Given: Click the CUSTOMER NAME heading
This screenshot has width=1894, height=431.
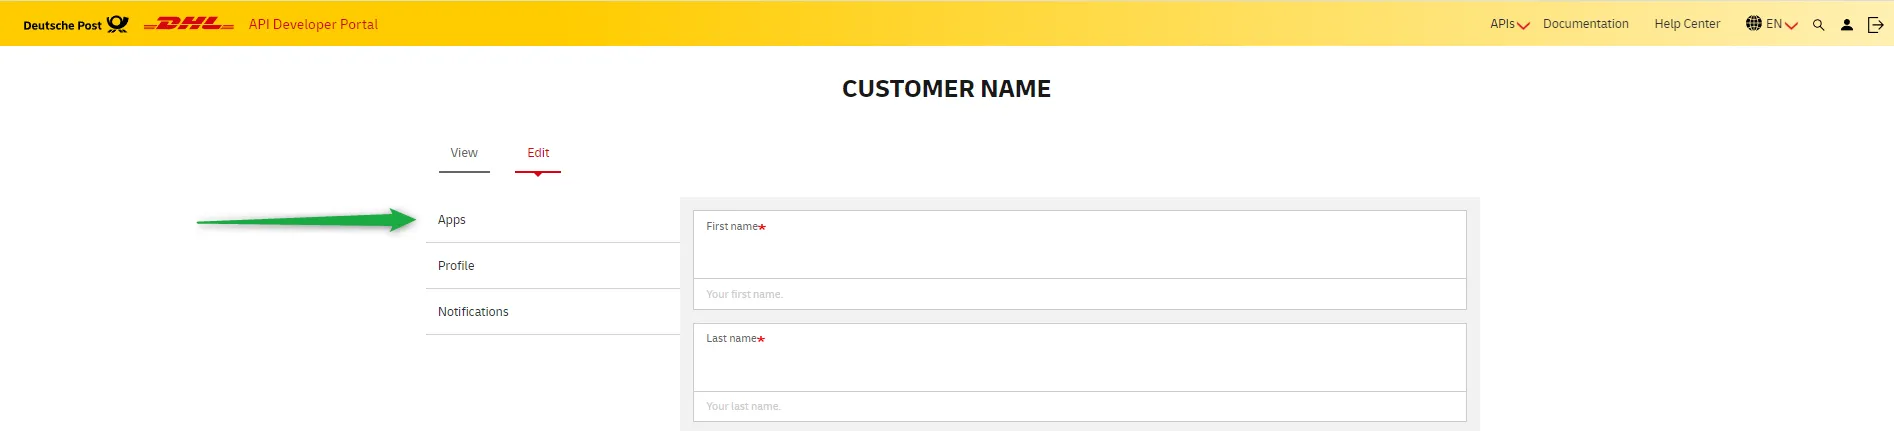Looking at the screenshot, I should pyautogui.click(x=946, y=89).
